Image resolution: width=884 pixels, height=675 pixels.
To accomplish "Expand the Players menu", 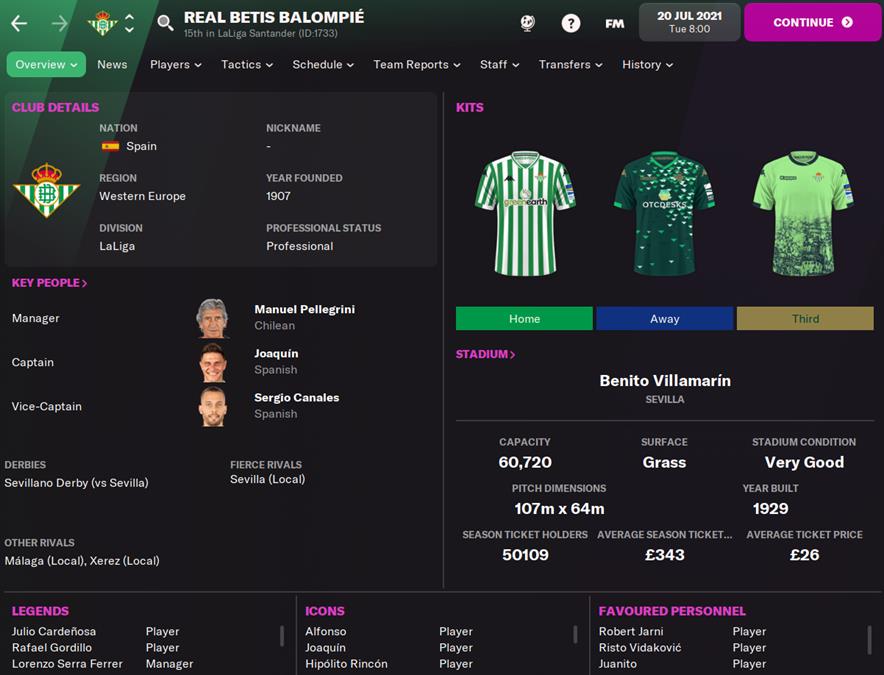I will point(175,64).
